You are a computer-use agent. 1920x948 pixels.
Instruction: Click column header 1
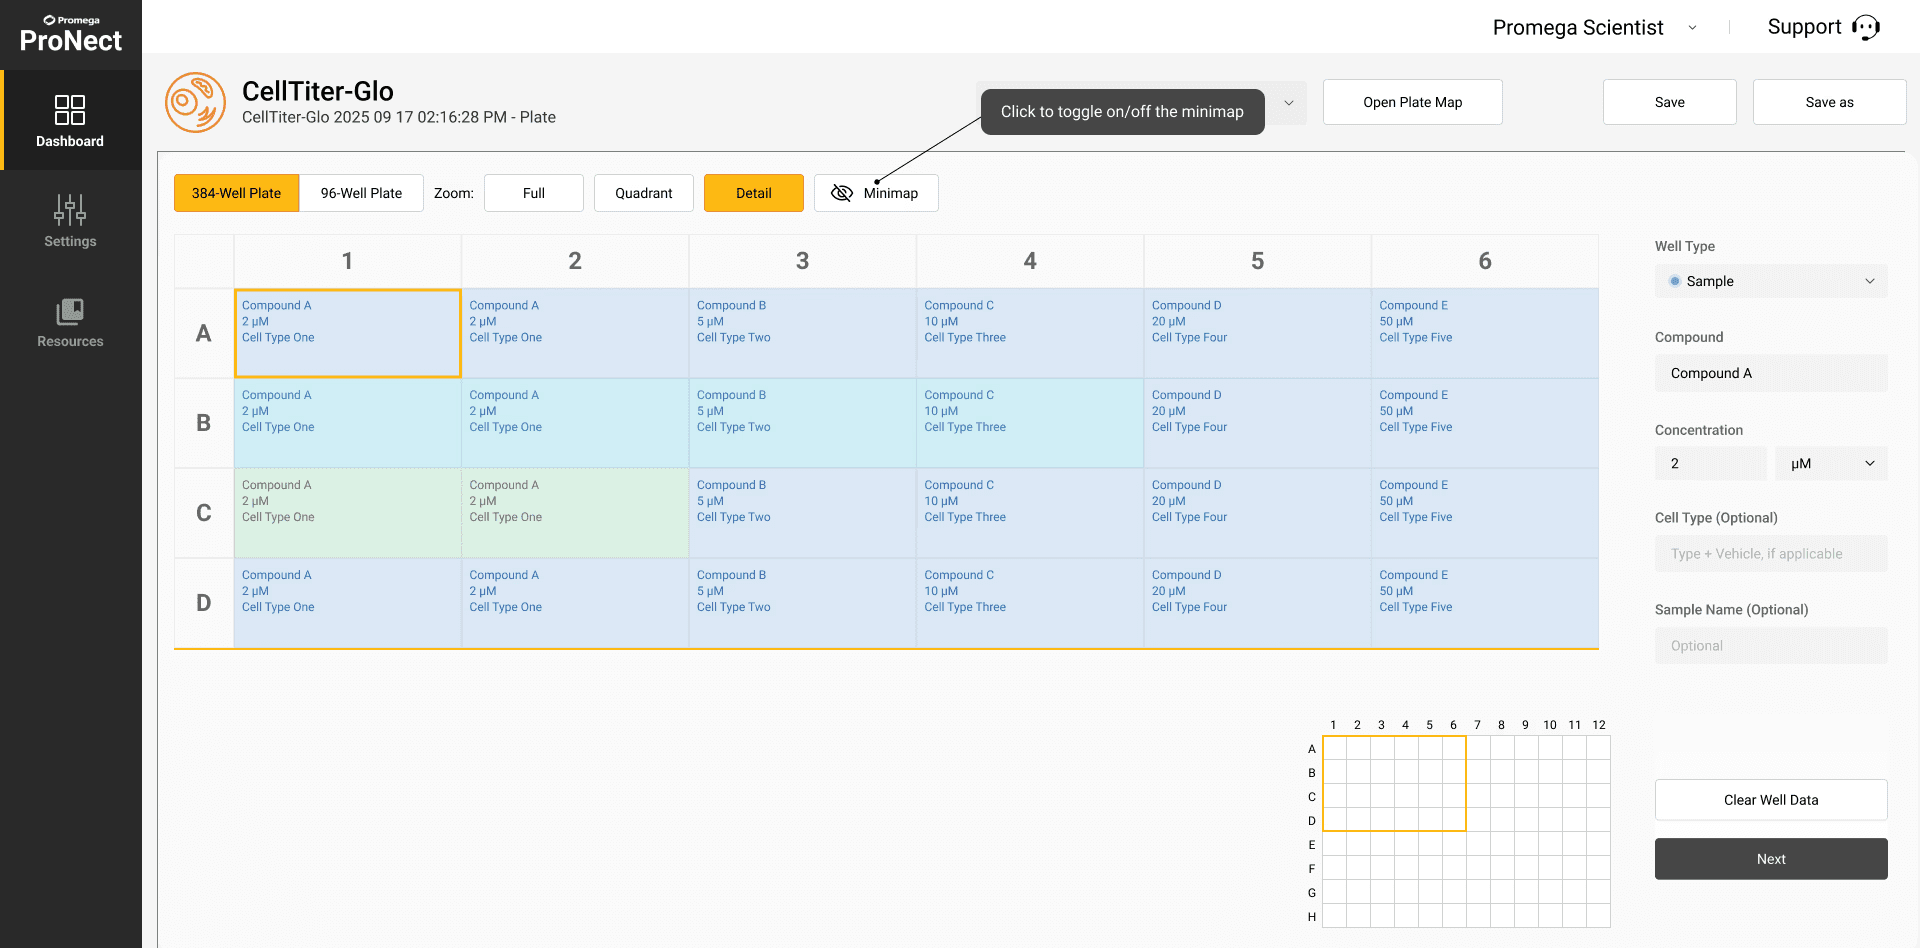[x=347, y=261]
